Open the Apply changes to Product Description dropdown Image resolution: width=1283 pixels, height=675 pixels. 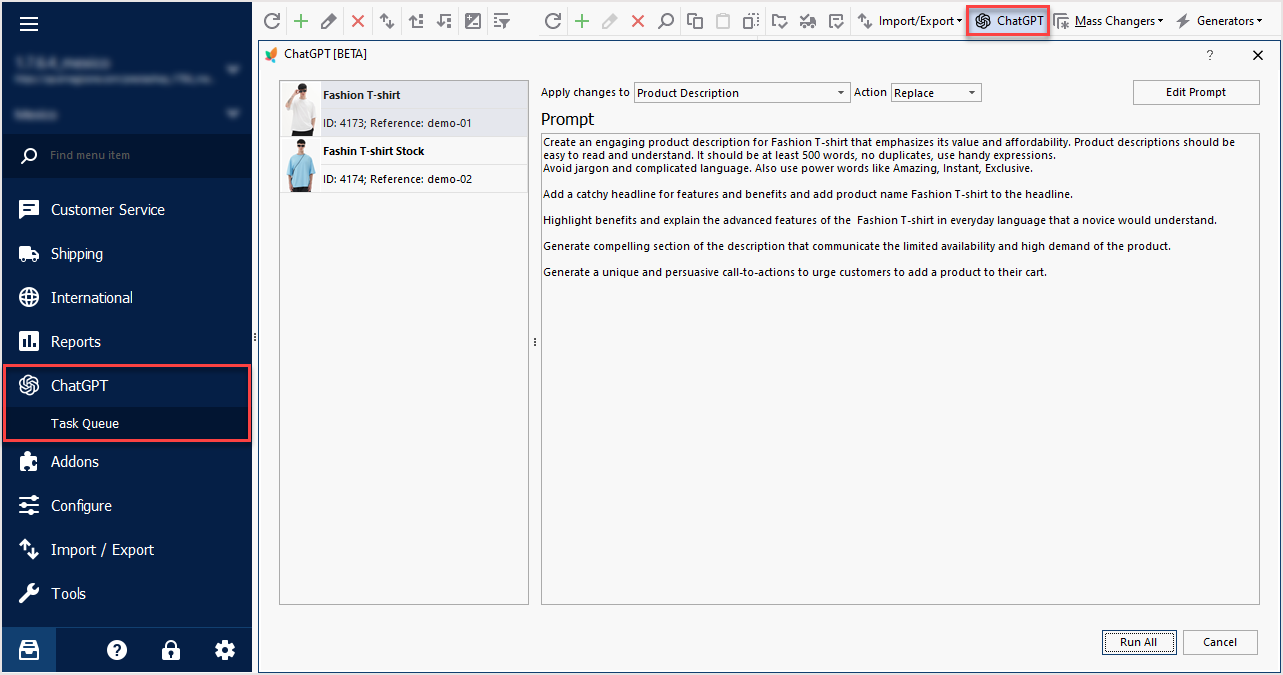(x=742, y=93)
